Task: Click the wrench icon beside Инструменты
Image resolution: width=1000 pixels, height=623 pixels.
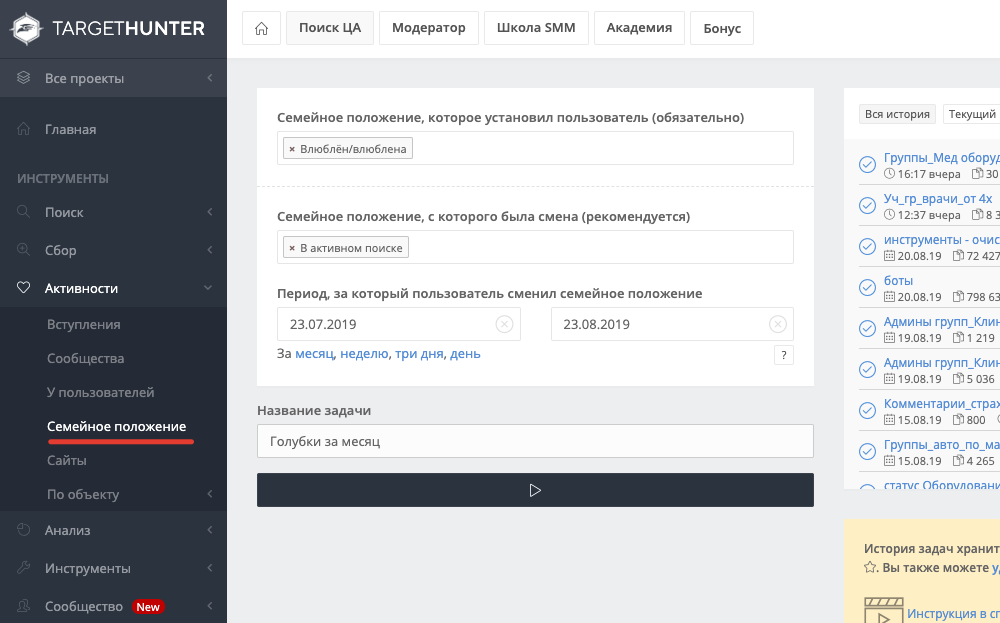Action: 24,568
